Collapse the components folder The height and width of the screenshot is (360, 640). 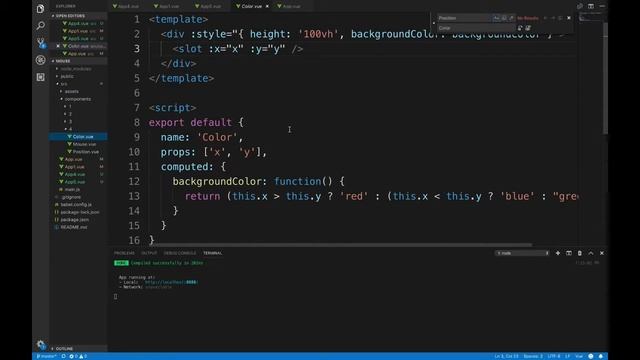78,99
